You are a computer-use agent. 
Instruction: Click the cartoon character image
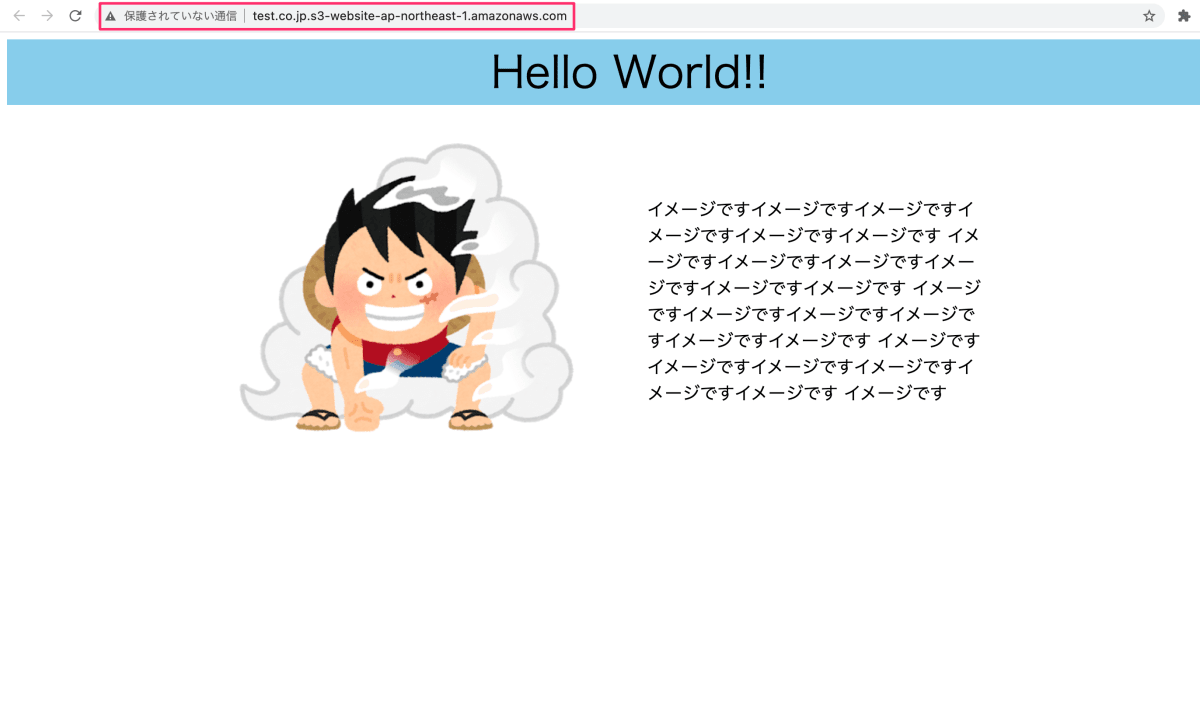pyautogui.click(x=407, y=288)
